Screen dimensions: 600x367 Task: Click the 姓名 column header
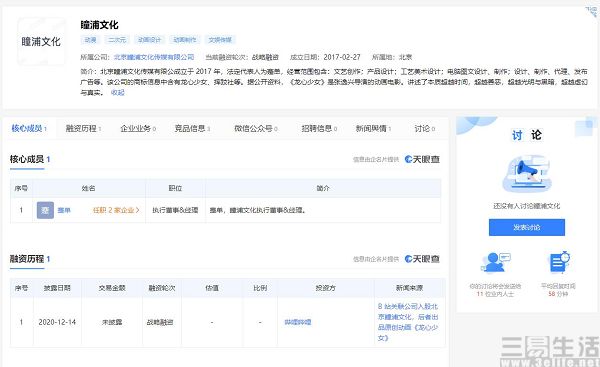[x=88, y=188]
